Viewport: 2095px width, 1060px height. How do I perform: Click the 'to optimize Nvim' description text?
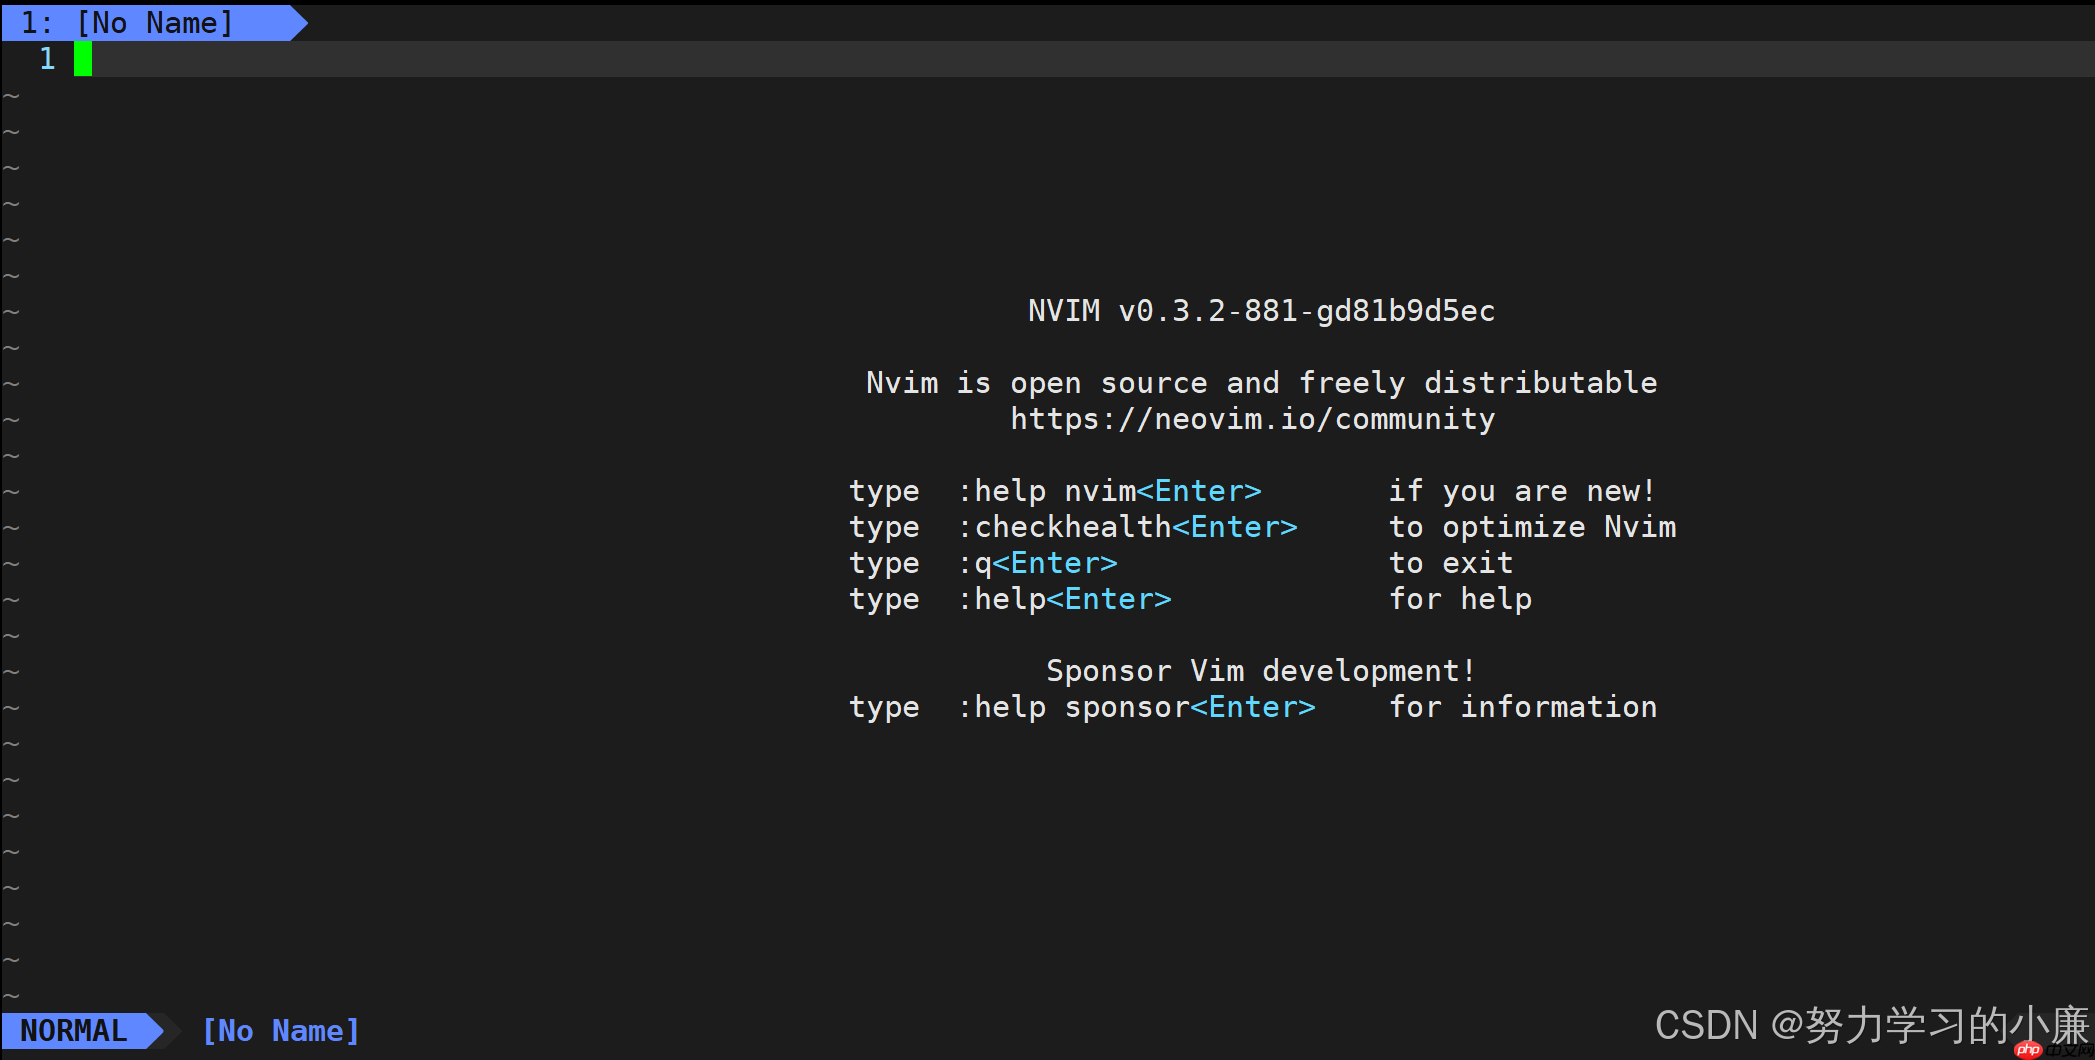point(1532,527)
